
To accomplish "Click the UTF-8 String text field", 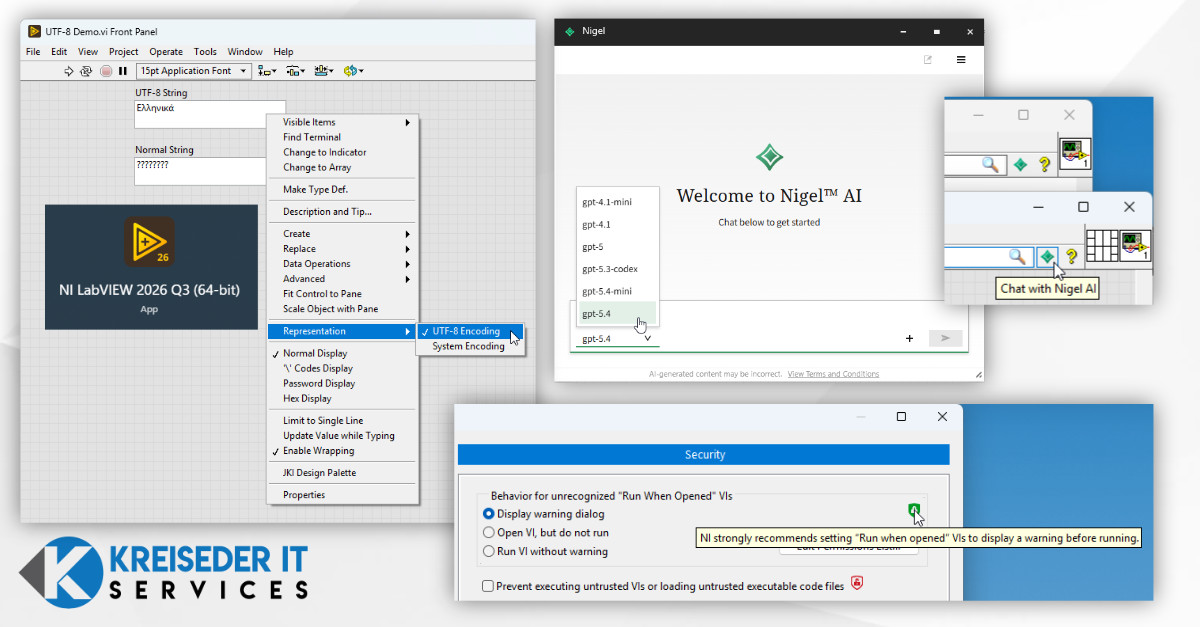I will (210, 114).
